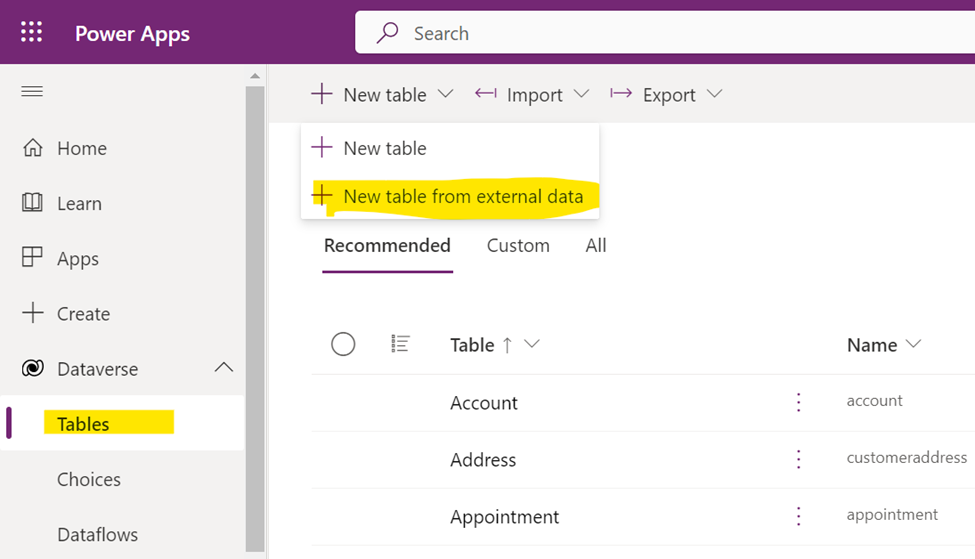
Task: Collapse the Dataverse section chevron
Action: 224,367
